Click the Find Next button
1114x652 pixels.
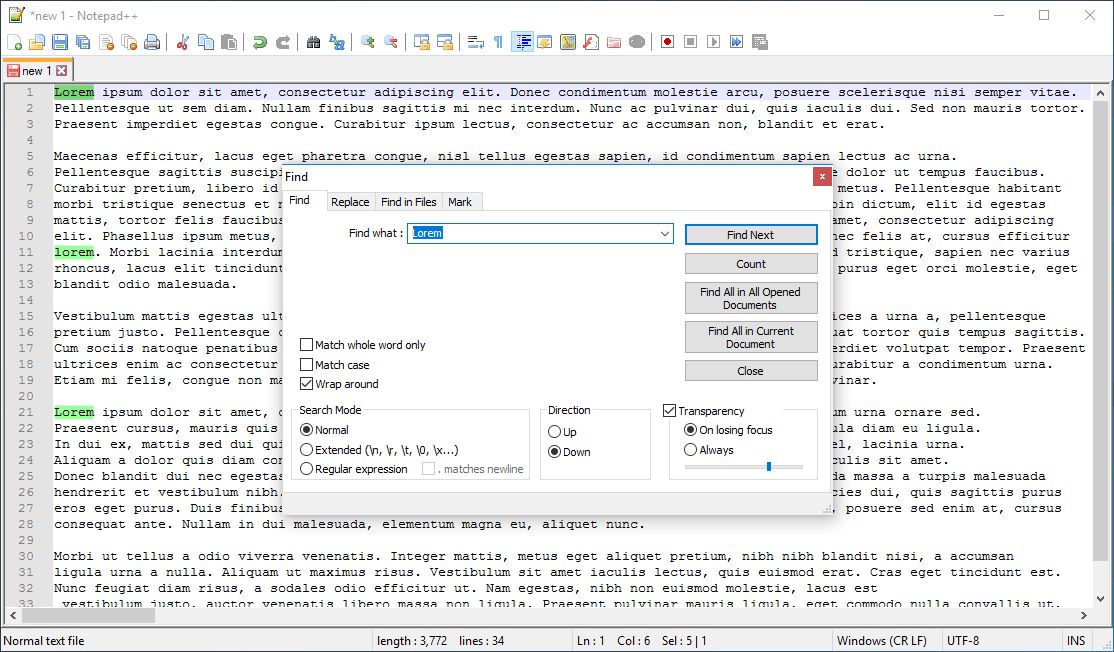pos(751,235)
